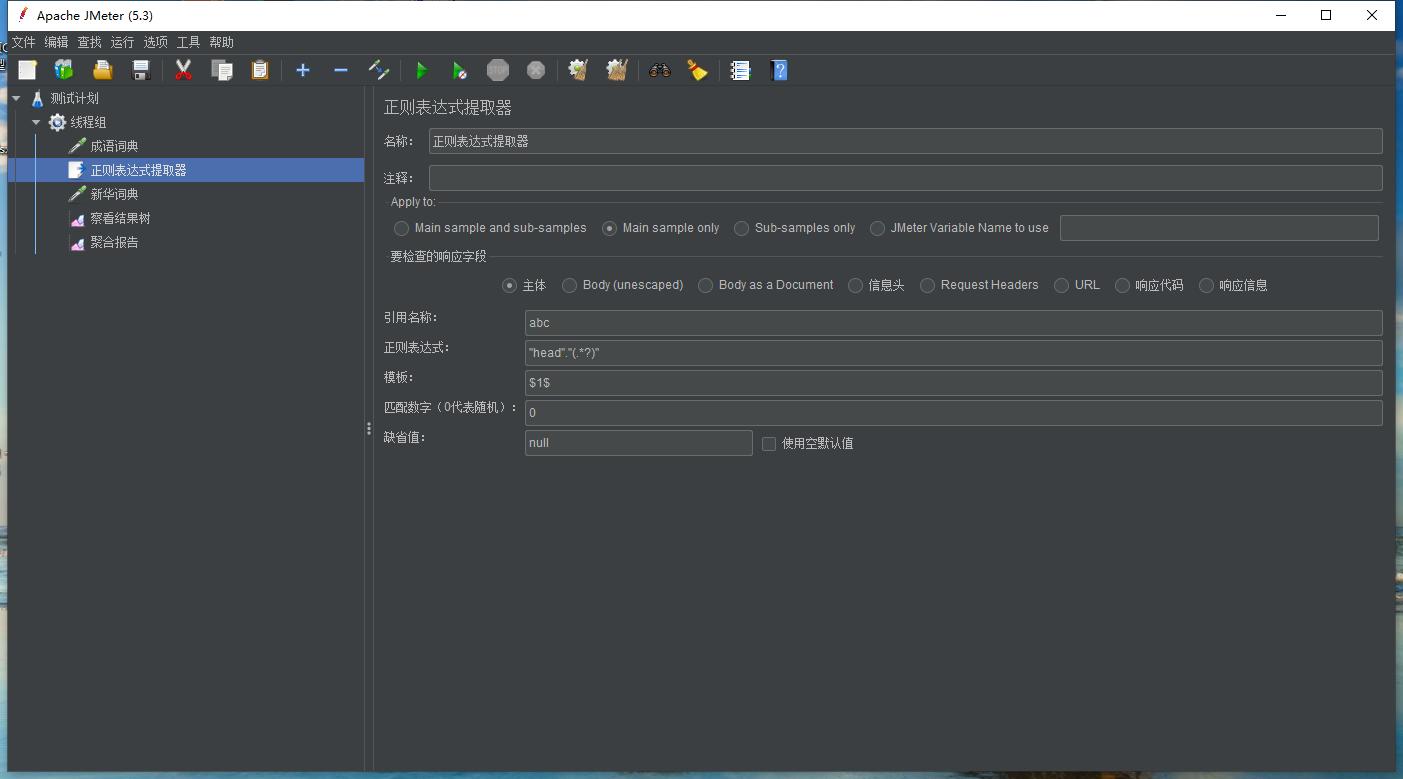The image size is (1403, 779).
Task: Select 线程组 in the tree
Action: tap(88, 122)
